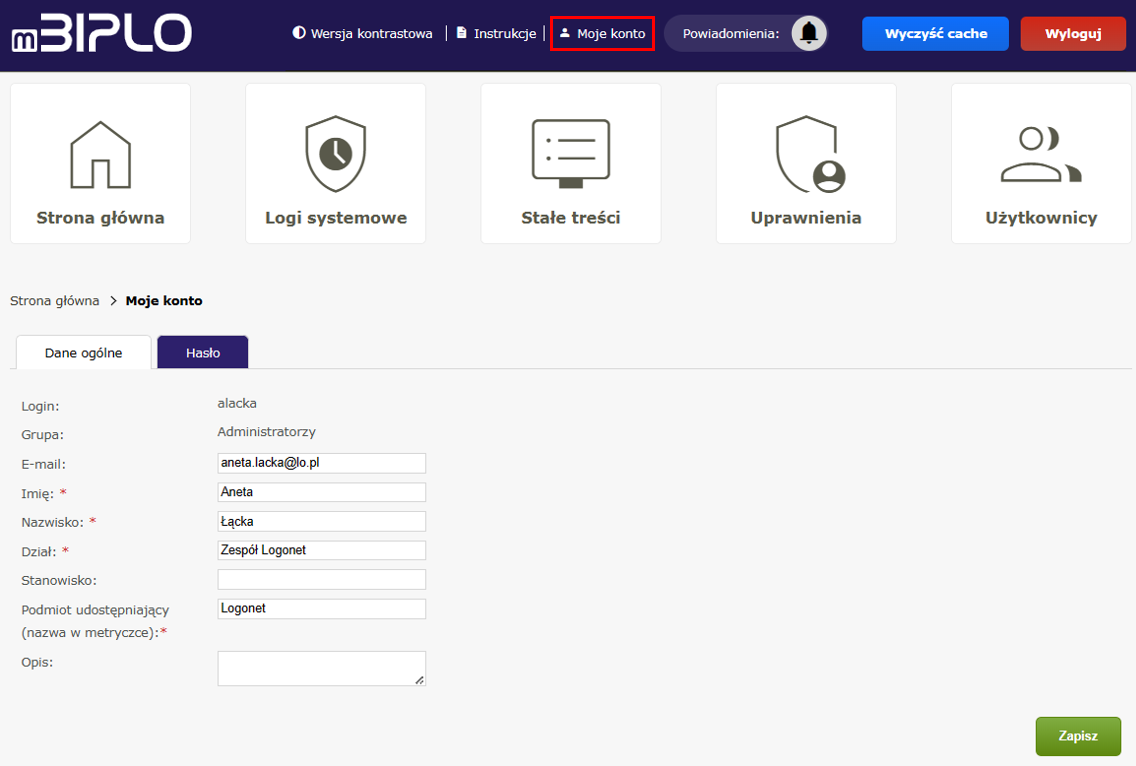Focus the Nazwisko input field
Viewport: 1136px width, 766px height.
tap(321, 521)
